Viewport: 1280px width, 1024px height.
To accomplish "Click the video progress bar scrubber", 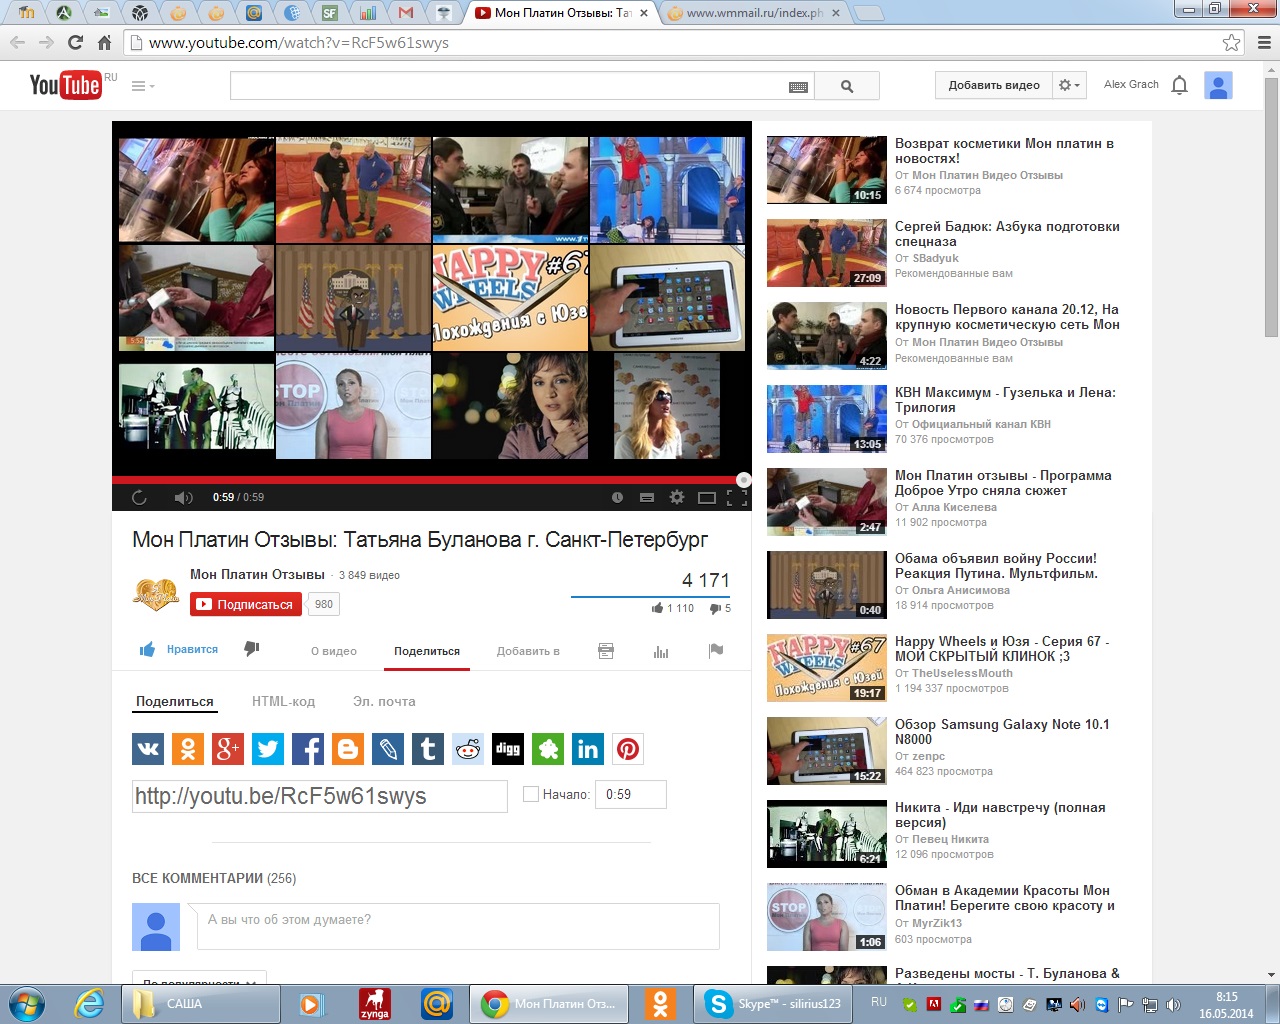I will (743, 480).
